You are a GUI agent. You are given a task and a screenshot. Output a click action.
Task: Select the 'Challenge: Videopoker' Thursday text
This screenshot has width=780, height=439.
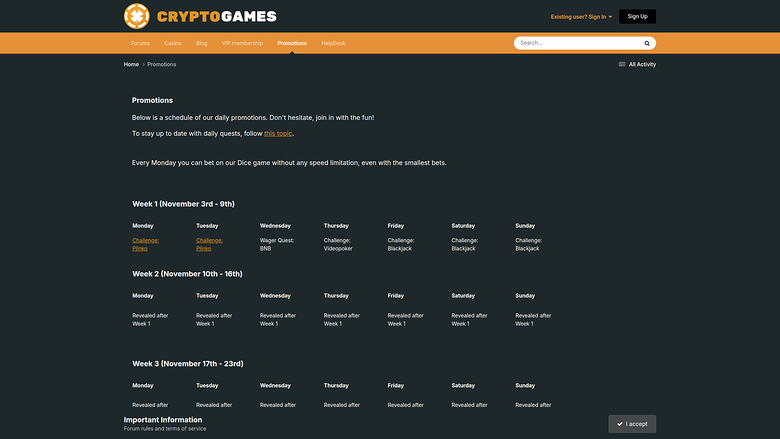pos(338,244)
